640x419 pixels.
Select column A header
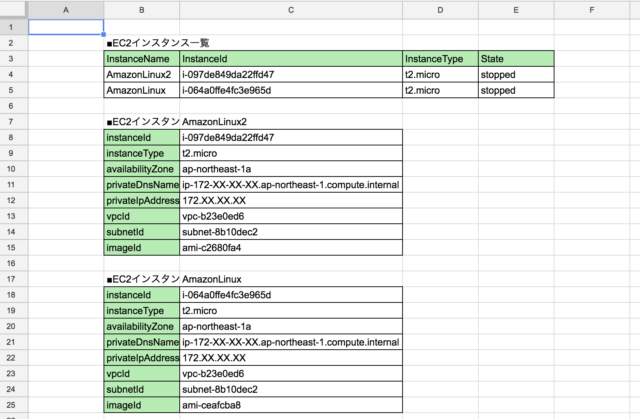point(66,10)
